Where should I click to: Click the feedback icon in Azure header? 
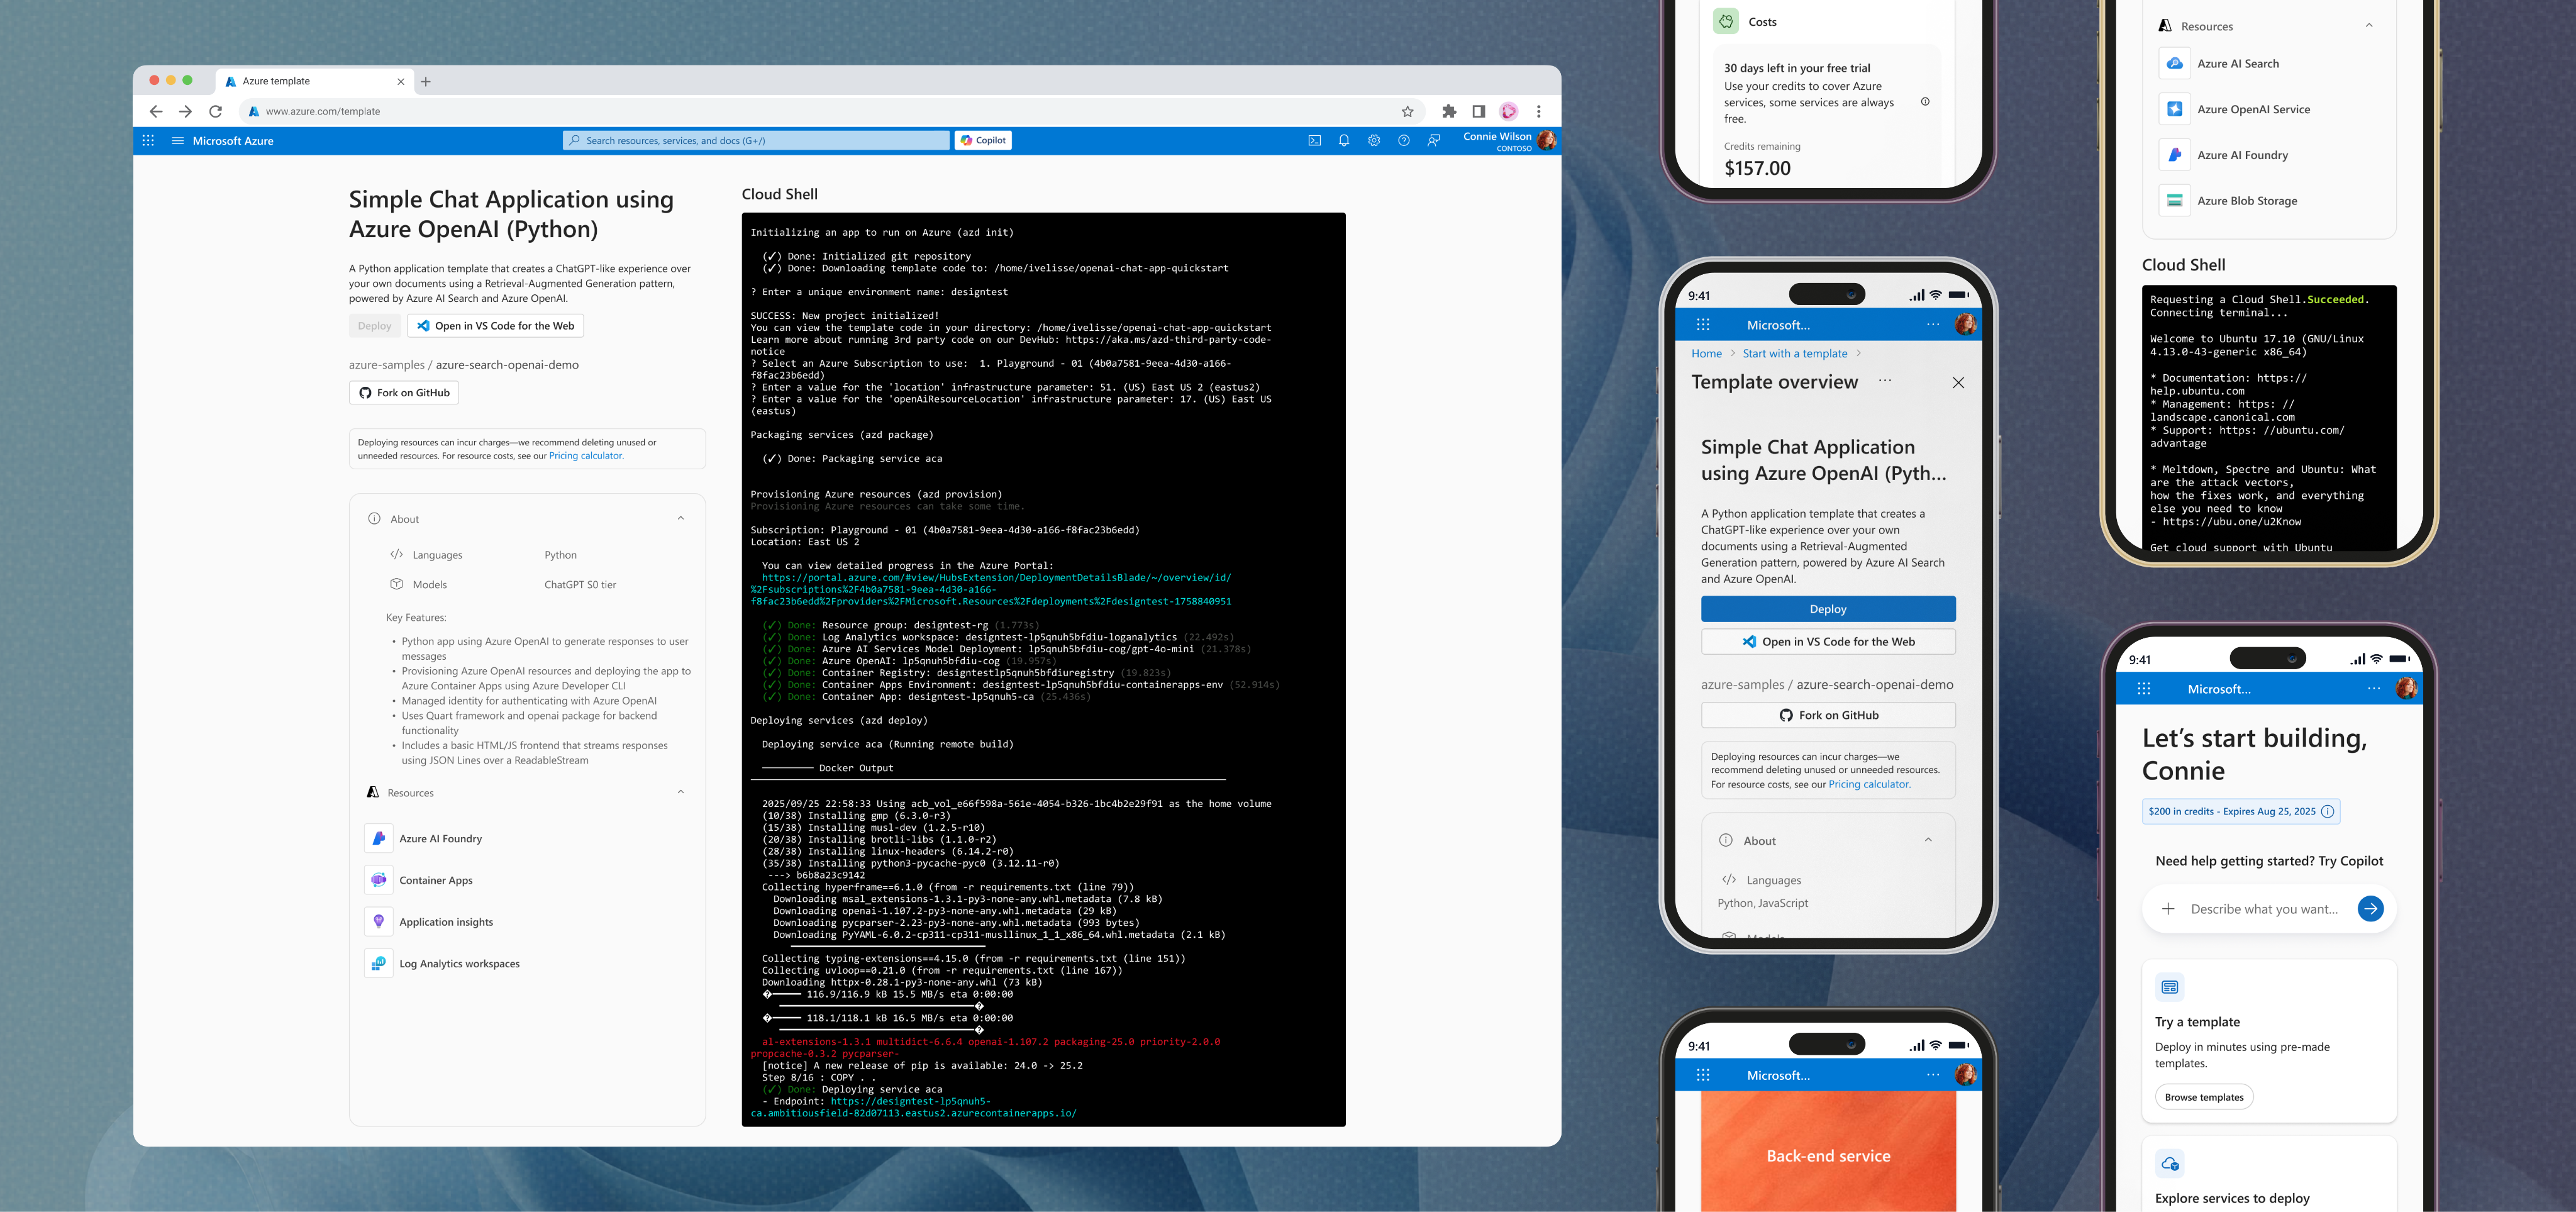point(1434,141)
